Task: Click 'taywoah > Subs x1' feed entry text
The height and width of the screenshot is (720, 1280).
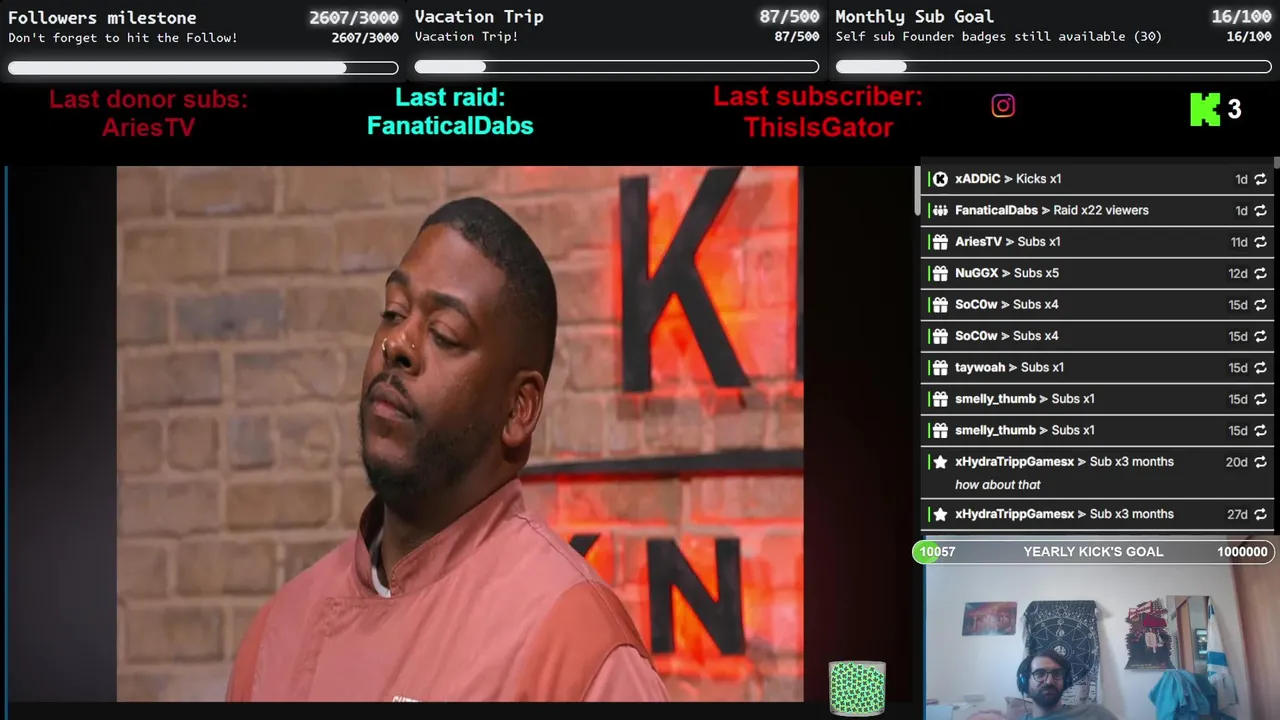Action: coord(1010,367)
